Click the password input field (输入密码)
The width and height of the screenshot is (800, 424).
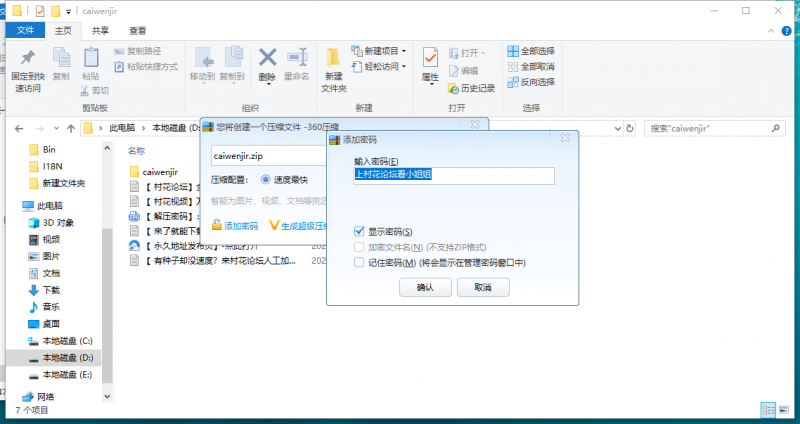(x=453, y=175)
